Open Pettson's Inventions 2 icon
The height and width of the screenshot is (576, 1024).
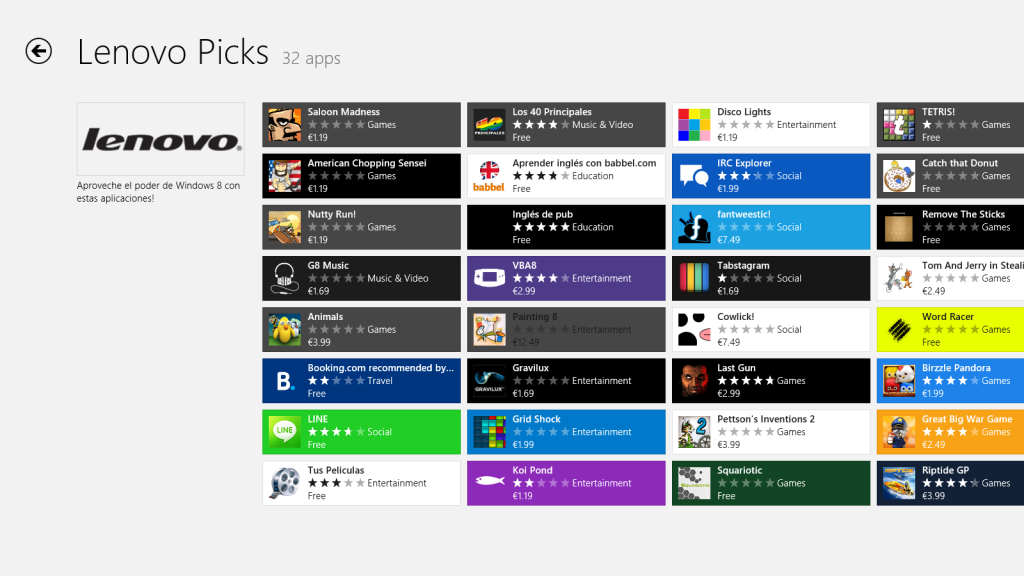pos(694,432)
